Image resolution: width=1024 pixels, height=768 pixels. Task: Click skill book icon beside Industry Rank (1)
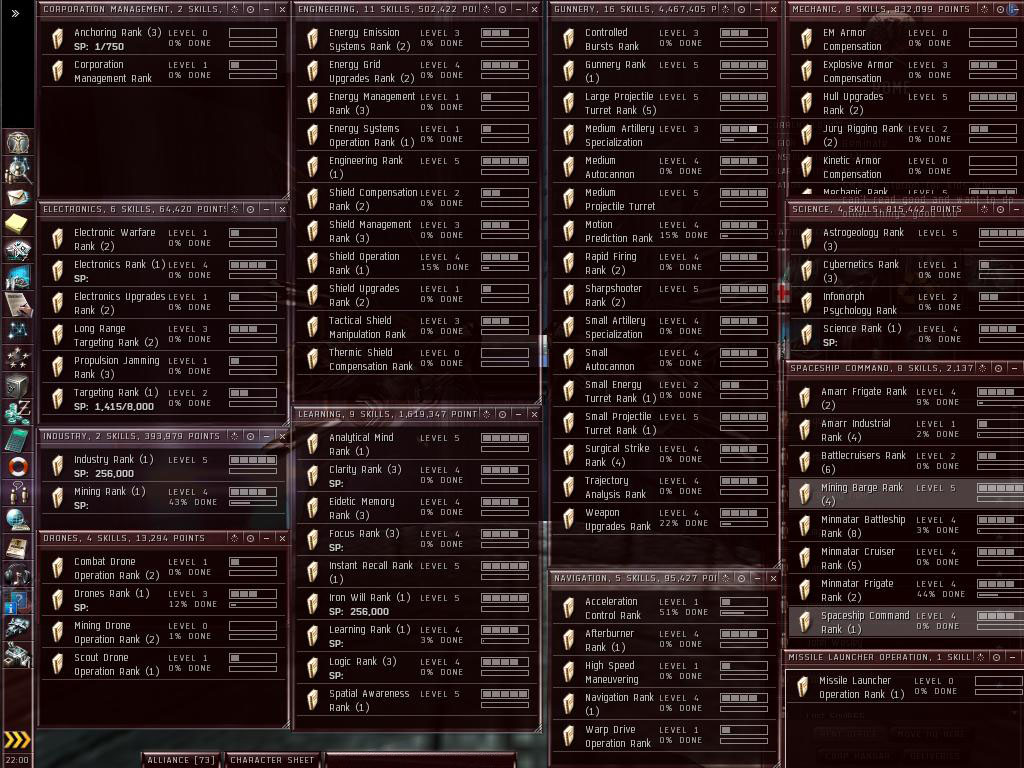[57, 466]
